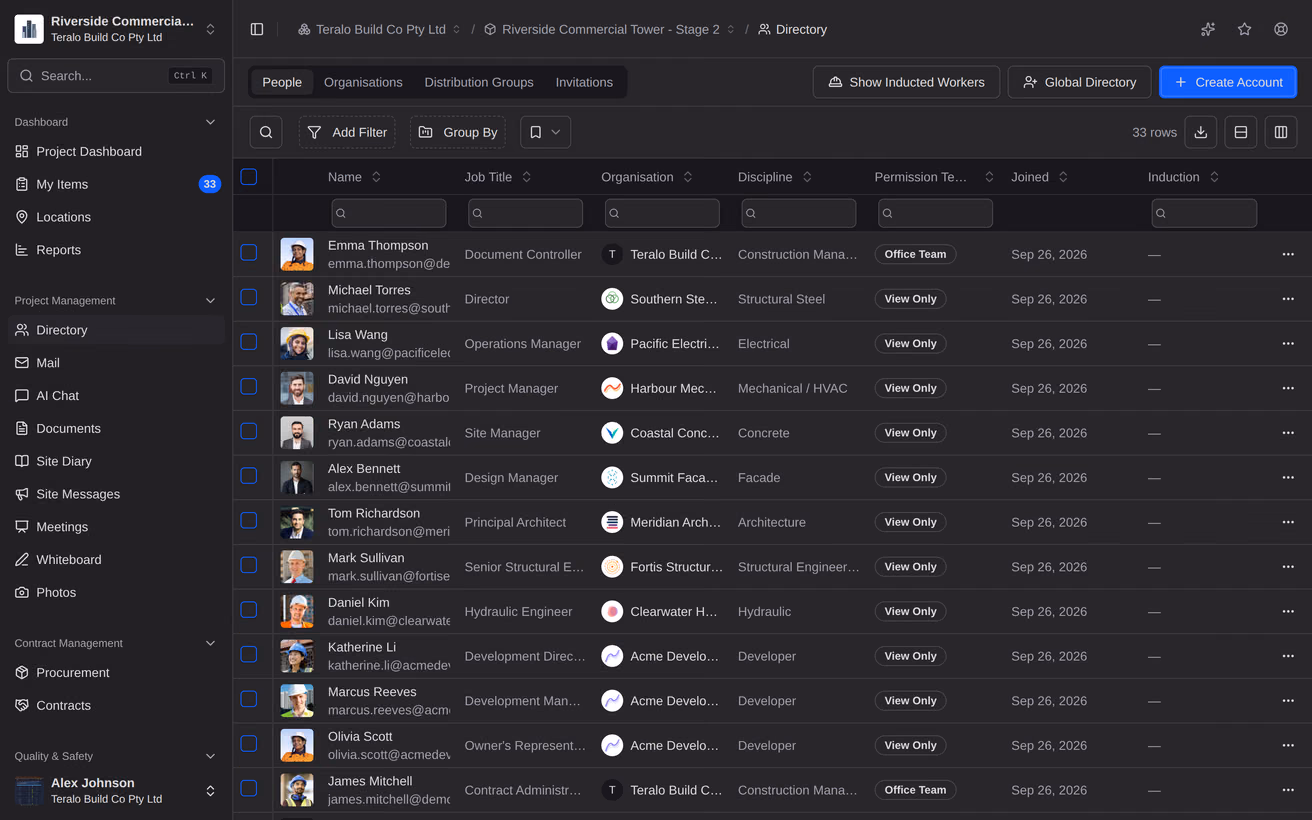This screenshot has height=820, width=1312.
Task: Open the project switcher dropdown in sidebar
Action: pyautogui.click(x=116, y=29)
